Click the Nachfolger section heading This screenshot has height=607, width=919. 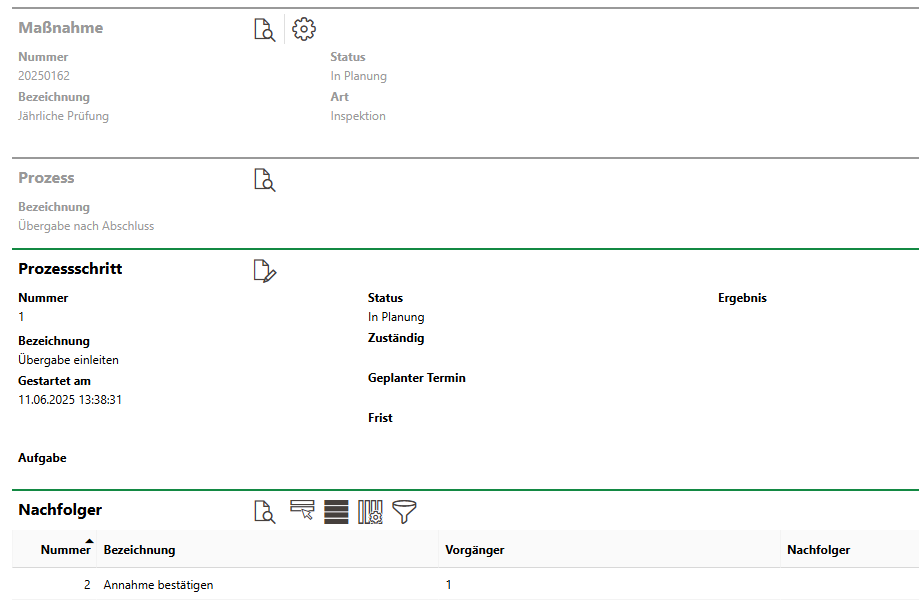click(60, 510)
